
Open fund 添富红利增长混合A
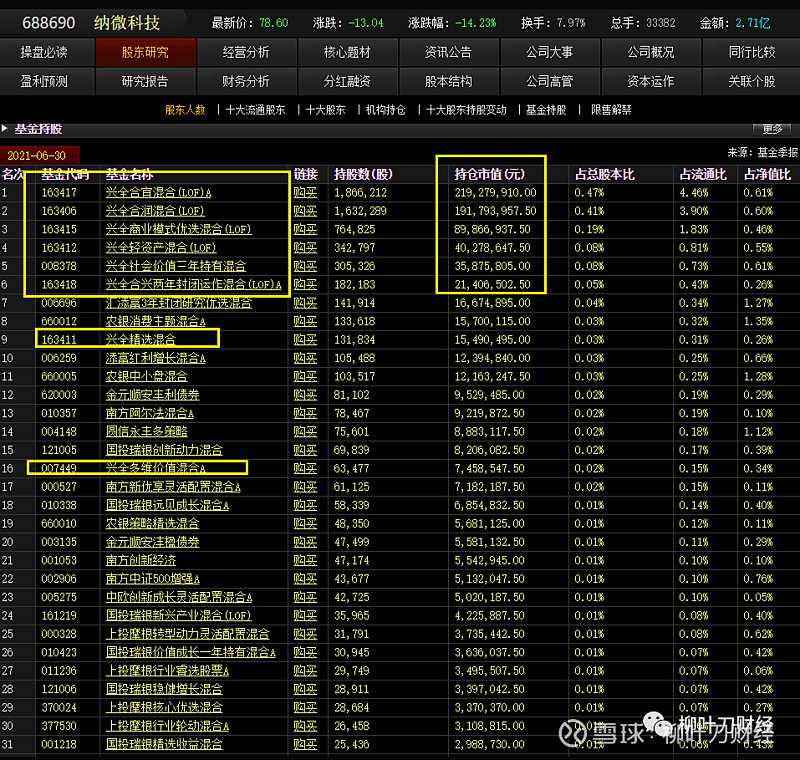tap(156, 359)
